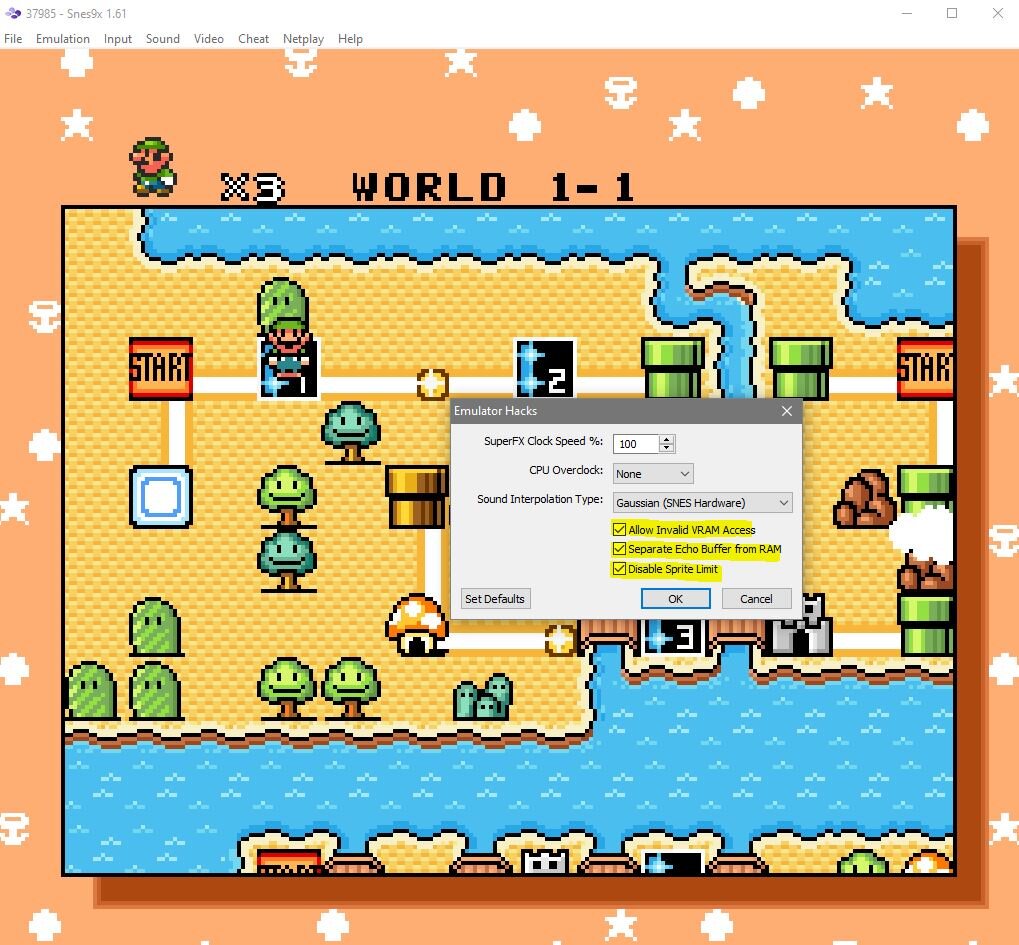This screenshot has height=945, width=1019.
Task: Open the Help menu
Action: coord(350,39)
